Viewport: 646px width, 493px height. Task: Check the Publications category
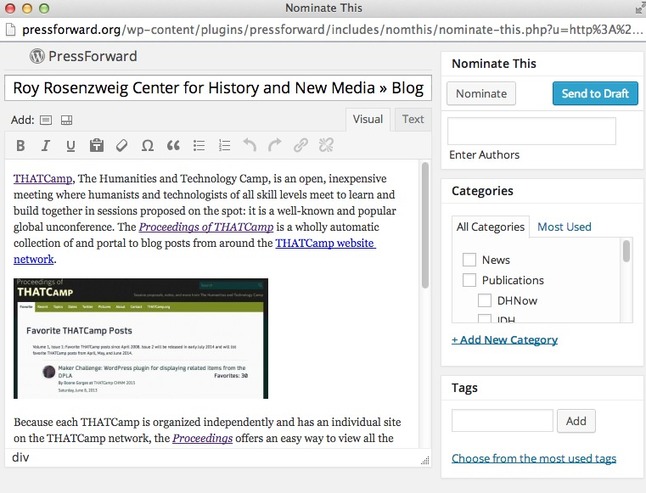[x=469, y=280]
